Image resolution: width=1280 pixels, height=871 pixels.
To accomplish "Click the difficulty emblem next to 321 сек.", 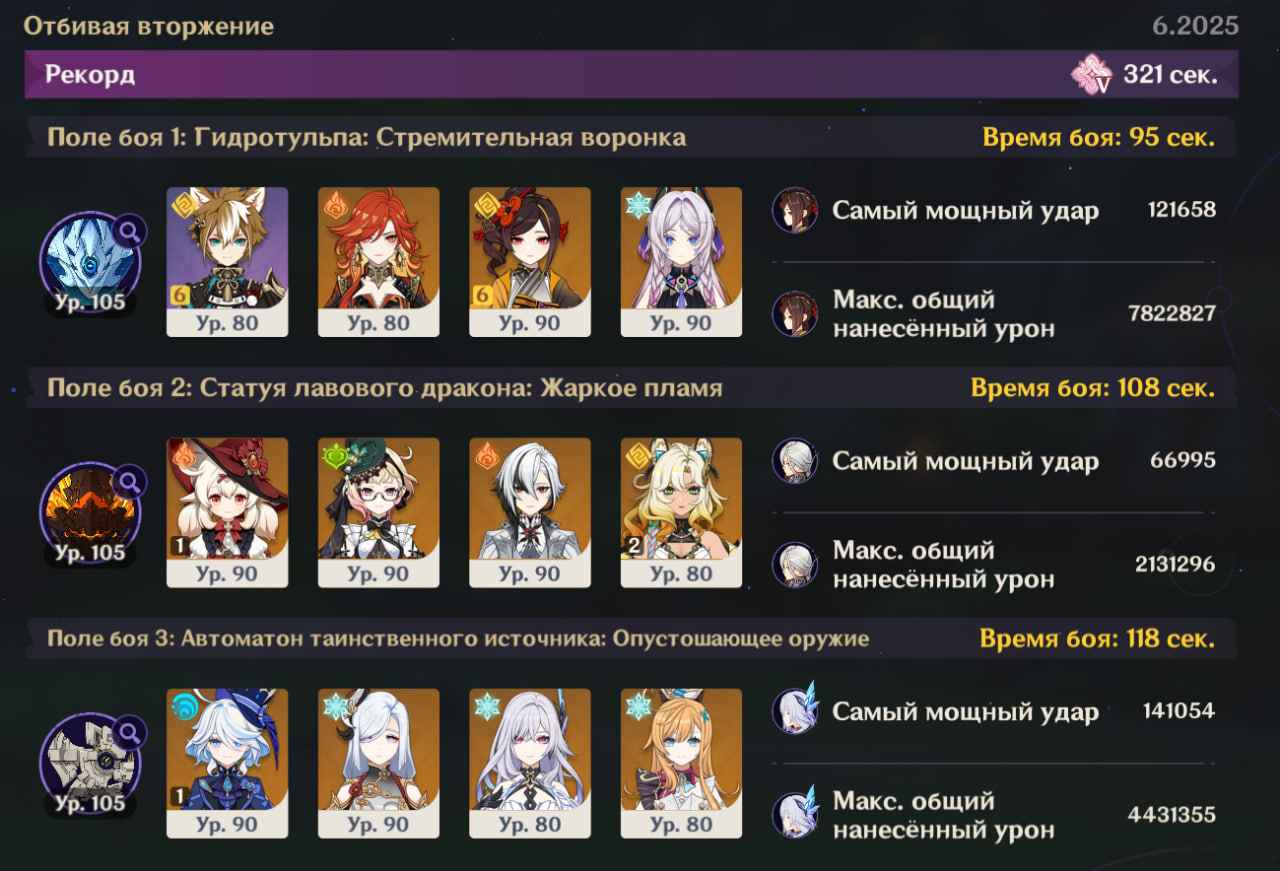I will point(1091,75).
